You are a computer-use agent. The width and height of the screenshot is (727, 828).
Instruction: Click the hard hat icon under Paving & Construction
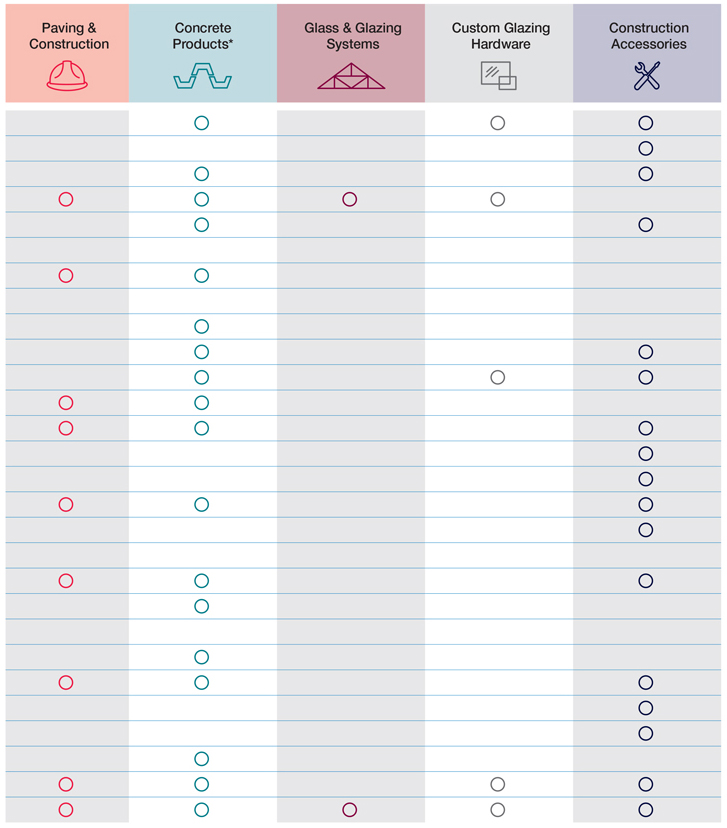pos(67,76)
